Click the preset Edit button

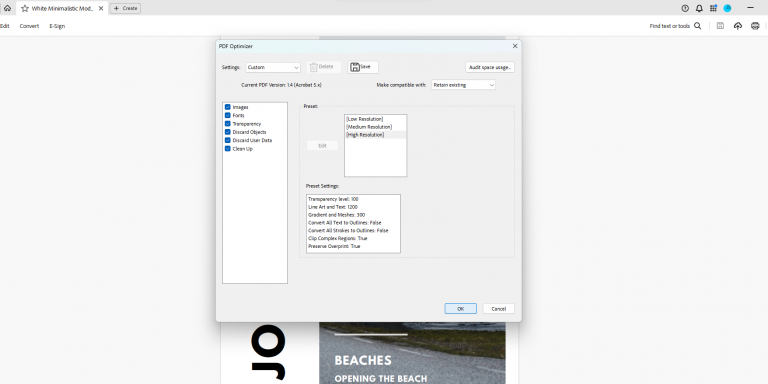tap(322, 145)
